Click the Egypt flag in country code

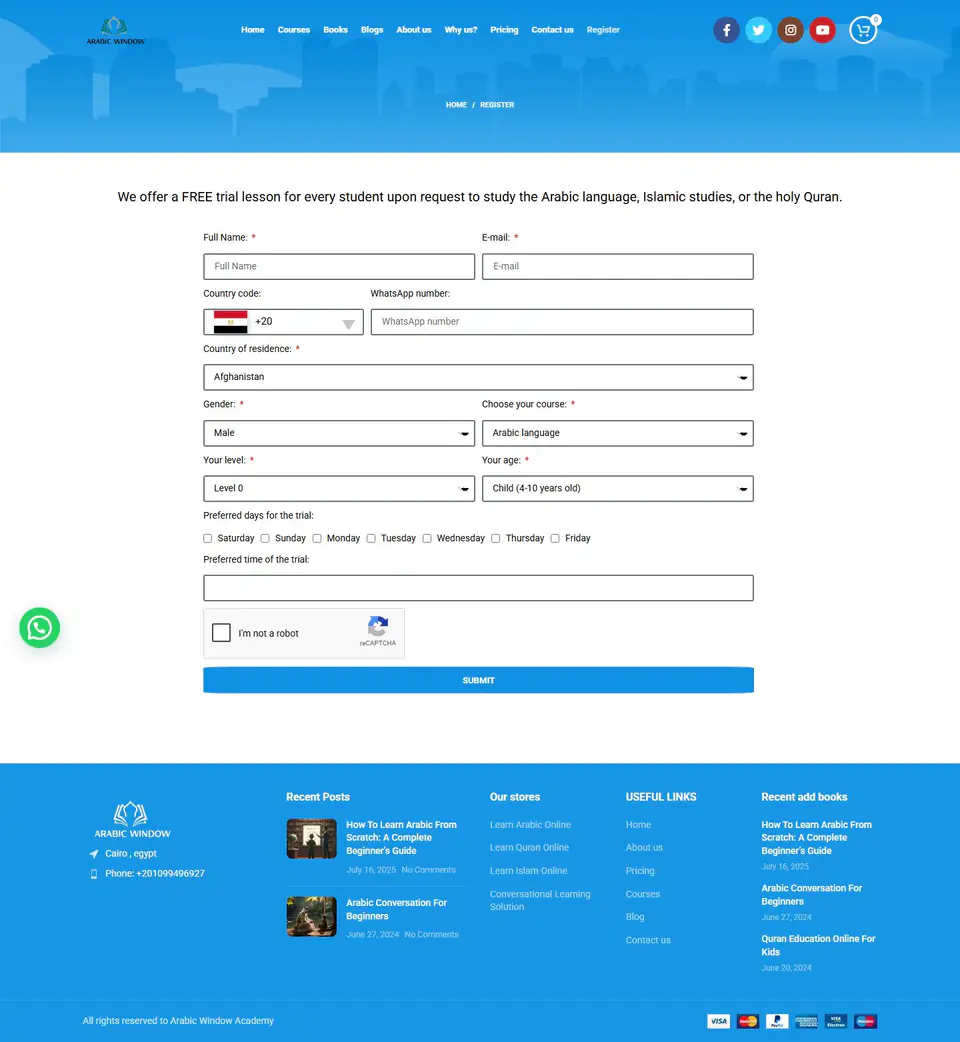[x=231, y=322]
